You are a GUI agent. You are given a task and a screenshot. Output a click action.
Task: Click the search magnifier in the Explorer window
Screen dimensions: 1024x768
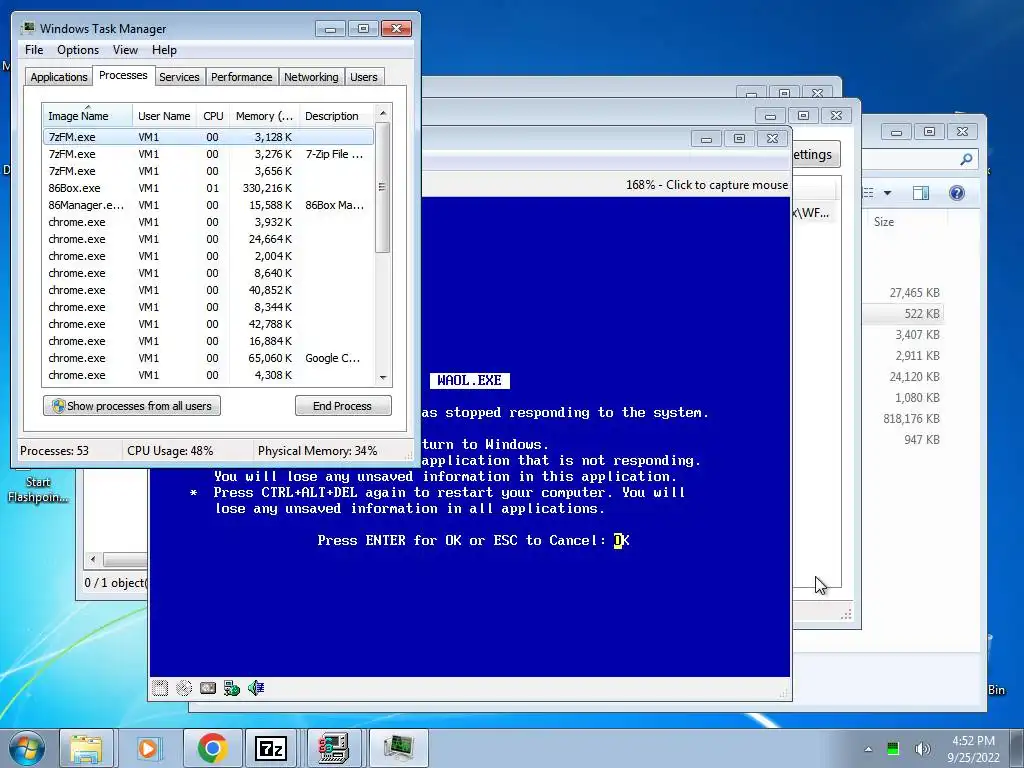coord(966,159)
